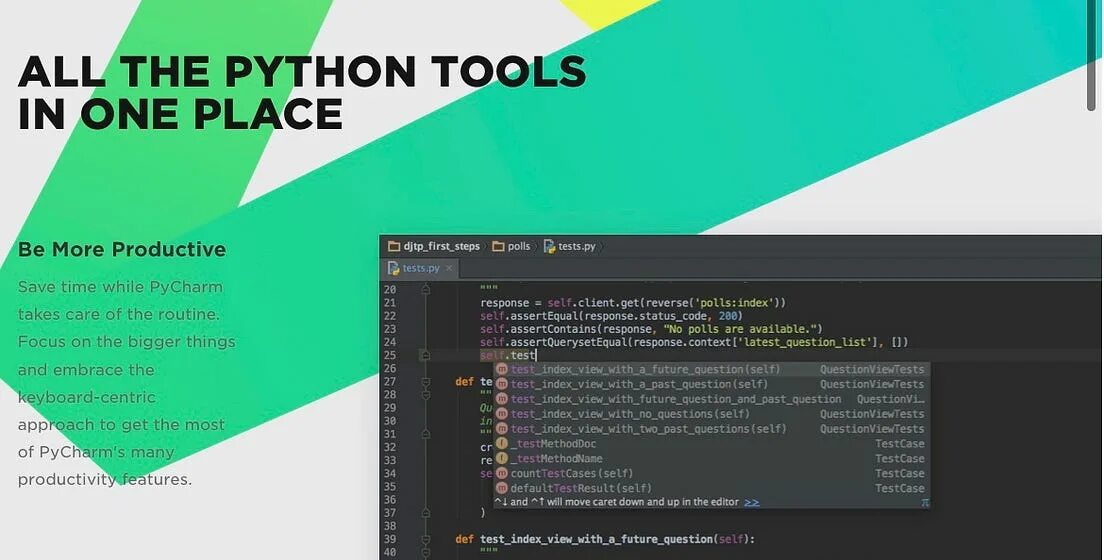This screenshot has height=560, width=1104.
Task: Toggle the fold marker on line 37
Action: coord(425,514)
